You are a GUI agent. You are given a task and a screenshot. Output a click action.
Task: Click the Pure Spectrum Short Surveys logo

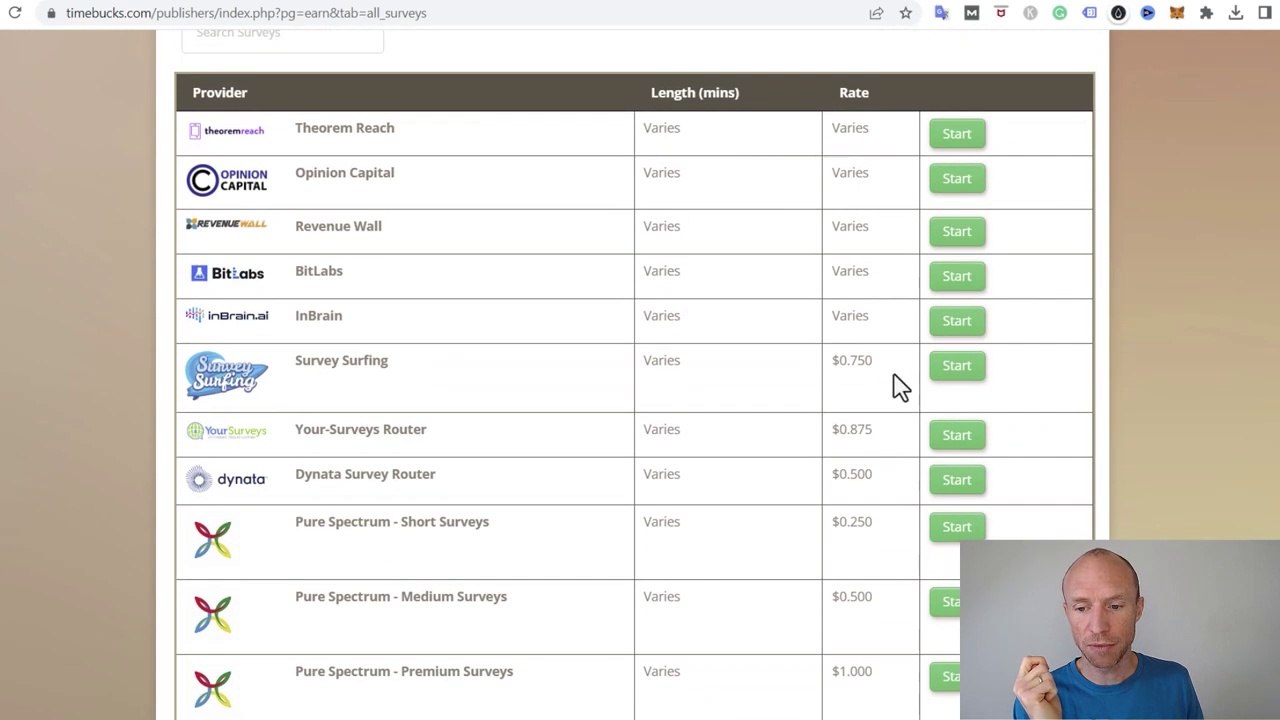pyautogui.click(x=212, y=540)
